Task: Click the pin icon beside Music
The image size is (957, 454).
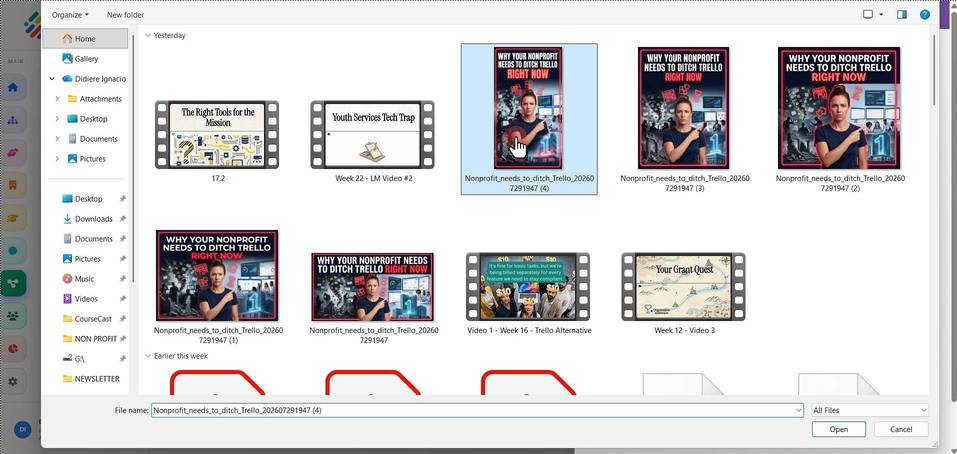Action: tap(123, 279)
